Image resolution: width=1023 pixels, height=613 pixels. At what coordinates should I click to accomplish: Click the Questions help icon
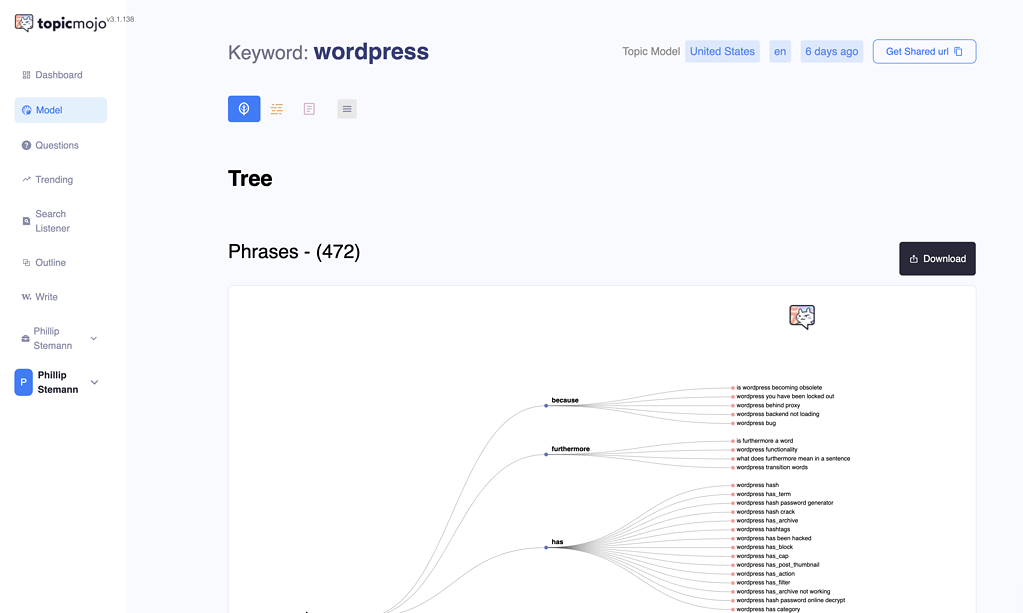26,145
